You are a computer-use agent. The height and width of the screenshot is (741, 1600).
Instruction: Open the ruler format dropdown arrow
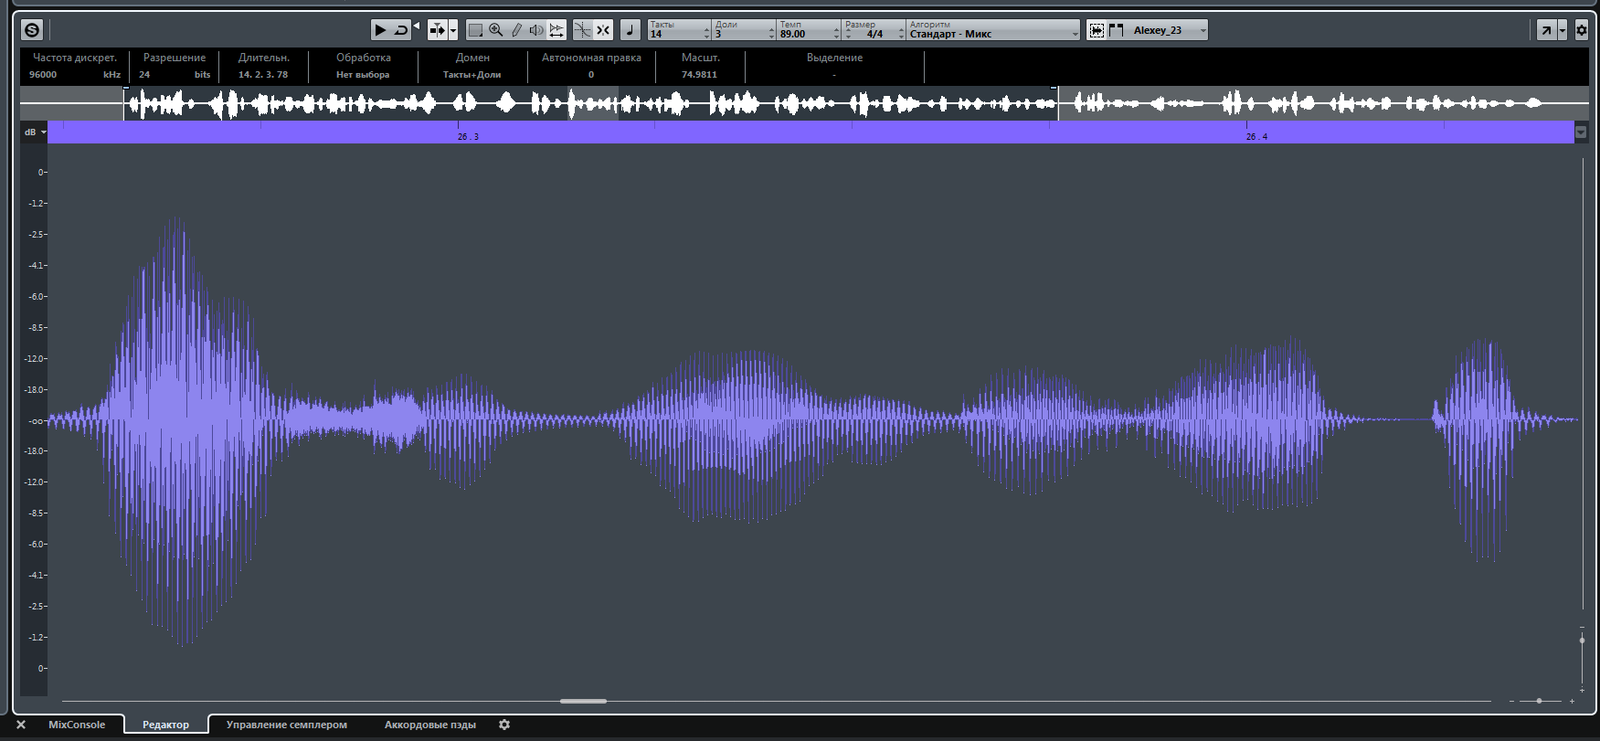1581,132
